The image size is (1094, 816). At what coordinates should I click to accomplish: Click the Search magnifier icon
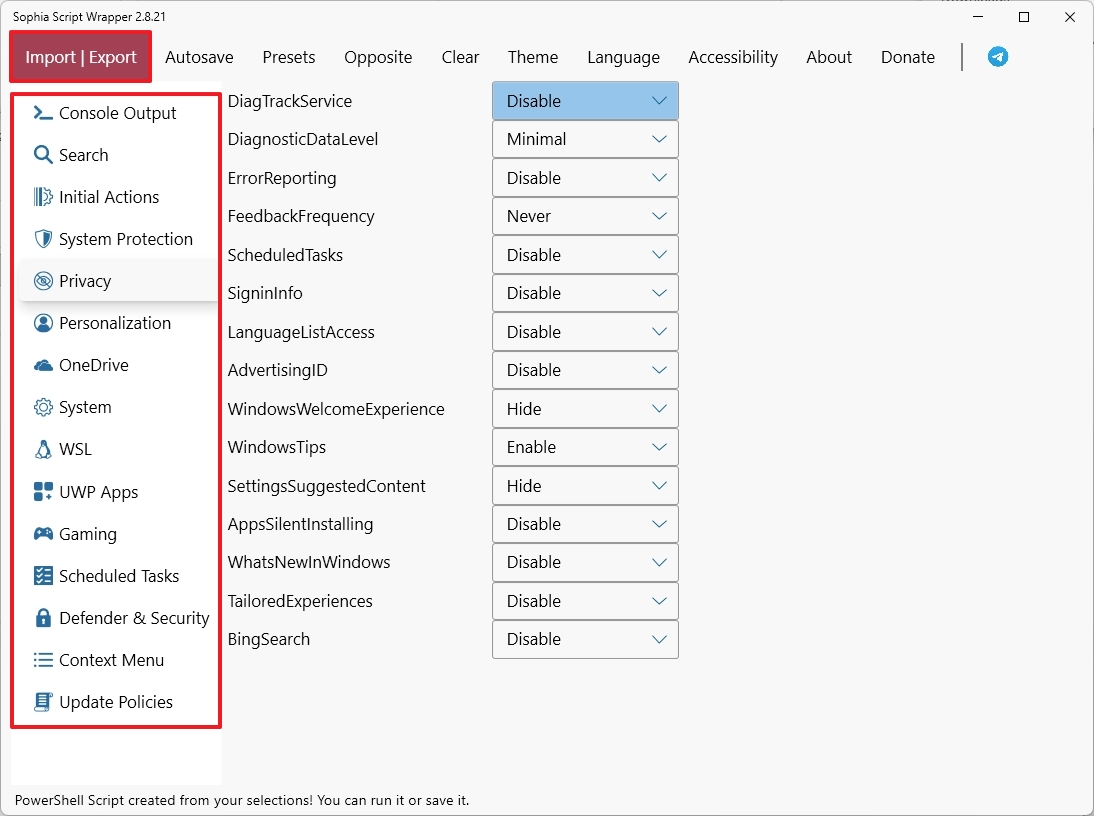coord(43,155)
